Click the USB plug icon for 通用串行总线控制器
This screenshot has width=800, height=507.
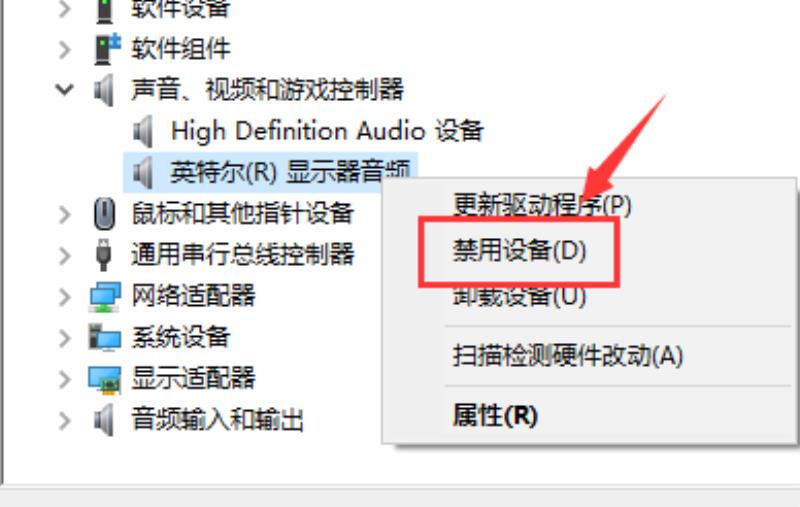(104, 255)
